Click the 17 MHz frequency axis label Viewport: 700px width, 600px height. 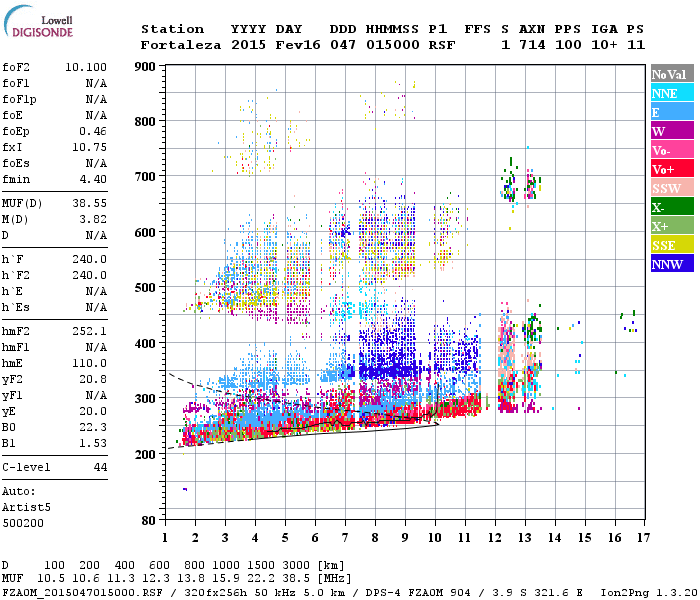(643, 538)
